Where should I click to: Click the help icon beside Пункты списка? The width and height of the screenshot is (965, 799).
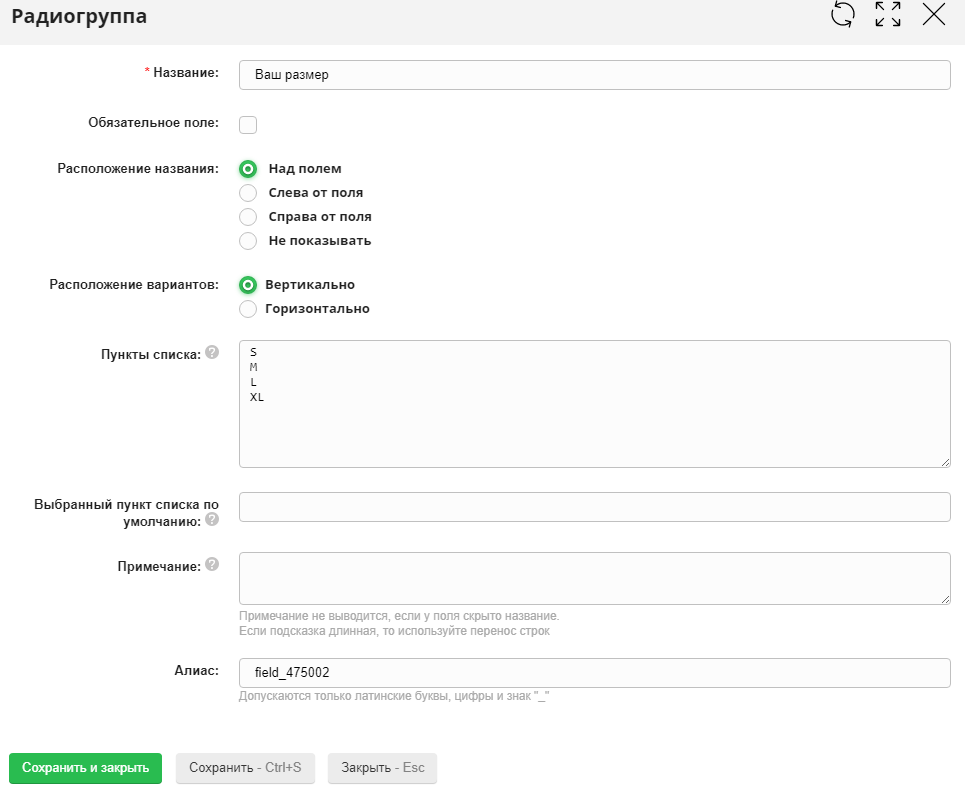coord(211,353)
